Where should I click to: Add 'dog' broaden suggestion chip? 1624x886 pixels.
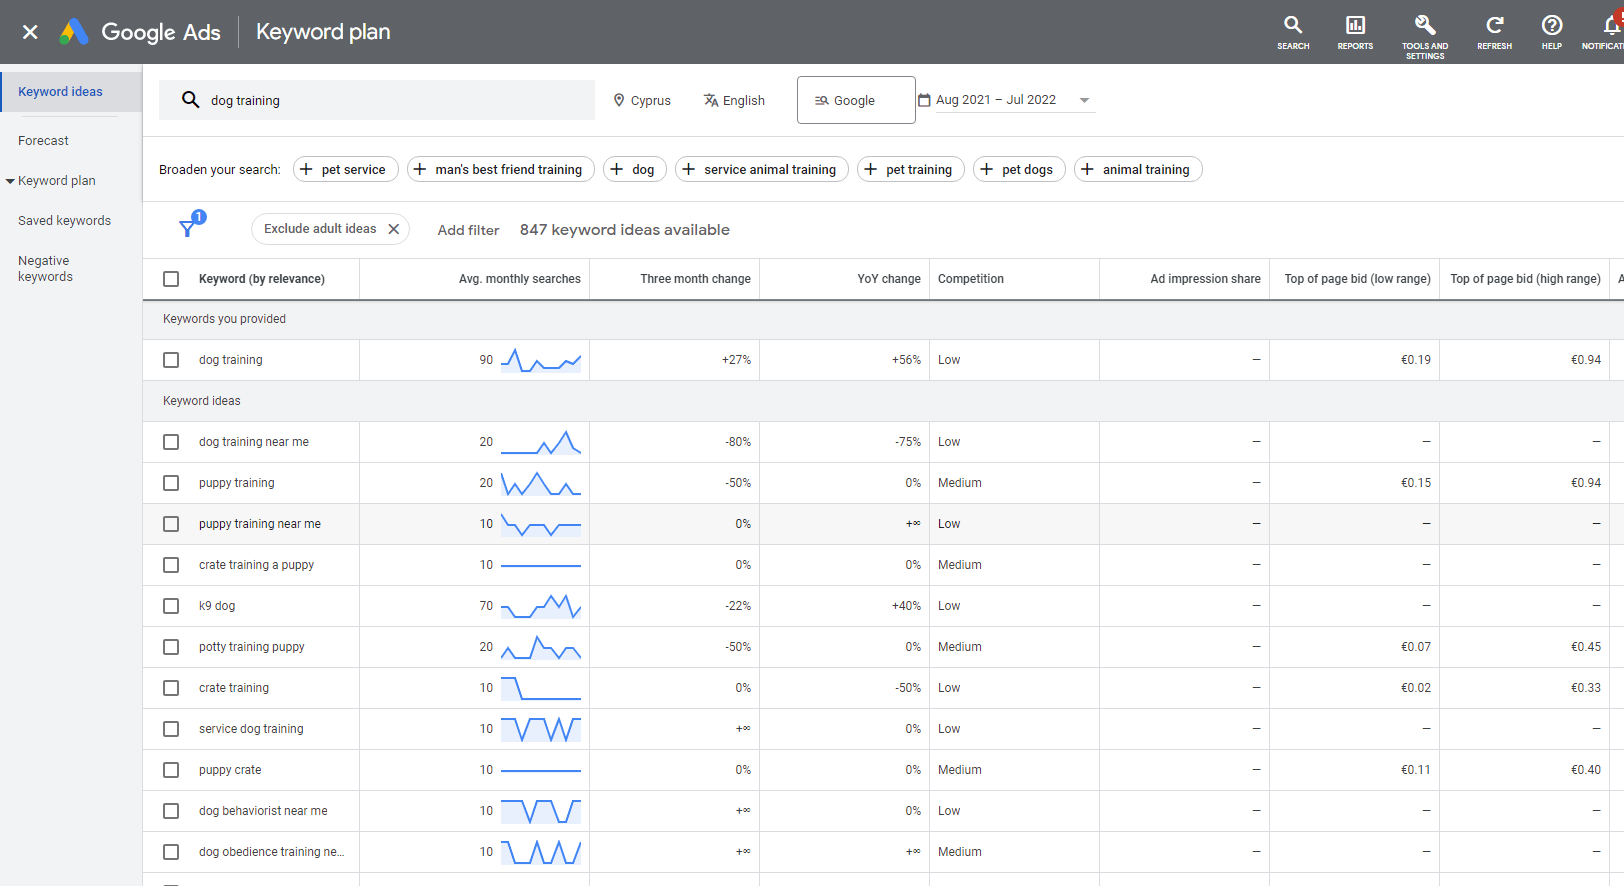[634, 169]
